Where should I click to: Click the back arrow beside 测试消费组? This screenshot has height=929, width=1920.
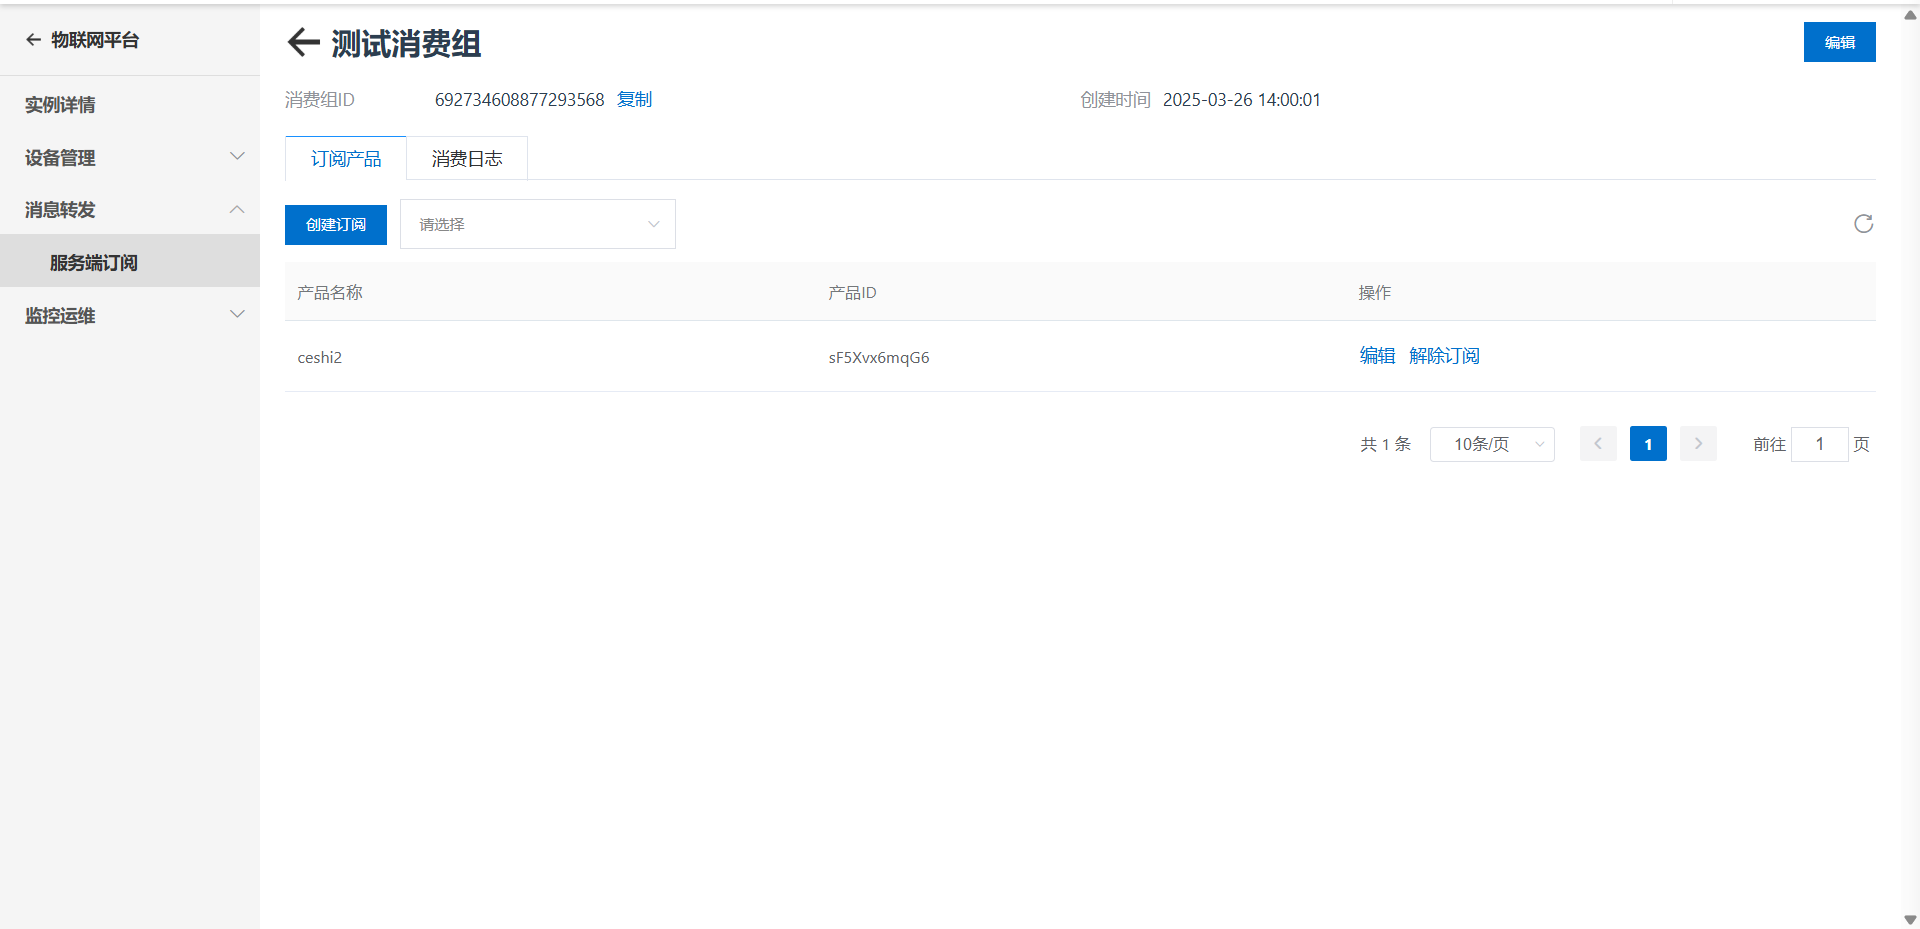(x=303, y=42)
